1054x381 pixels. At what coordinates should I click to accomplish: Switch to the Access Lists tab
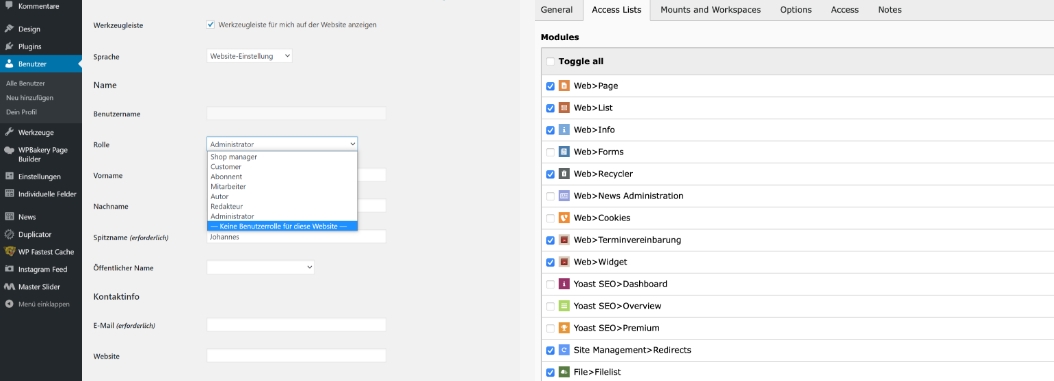coord(616,10)
